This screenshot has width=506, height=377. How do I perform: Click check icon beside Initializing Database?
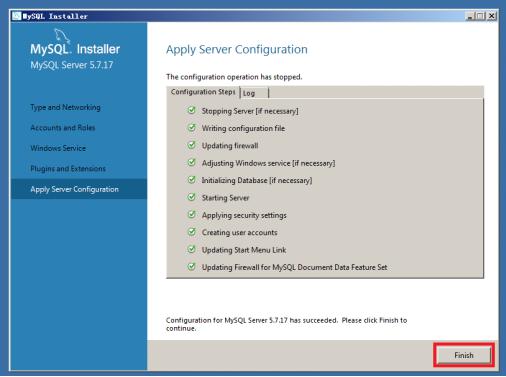tap(191, 179)
